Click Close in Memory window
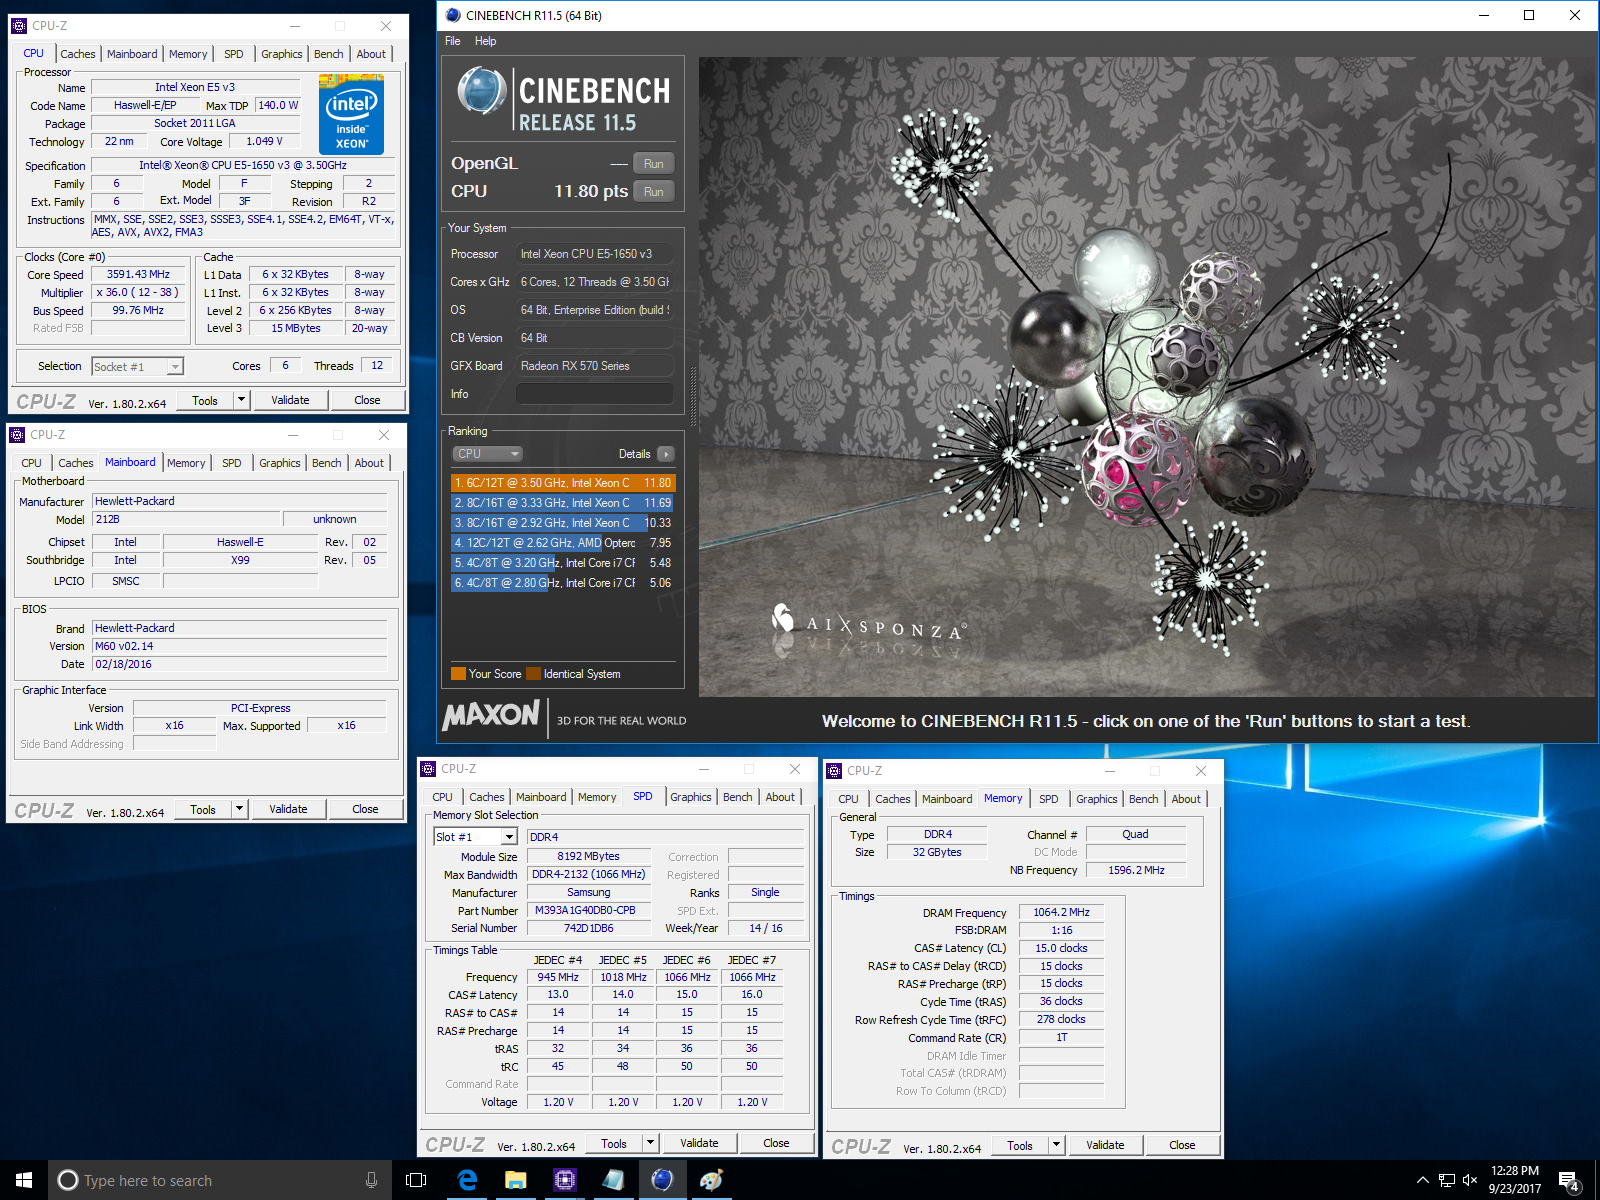 pyautogui.click(x=1182, y=1145)
